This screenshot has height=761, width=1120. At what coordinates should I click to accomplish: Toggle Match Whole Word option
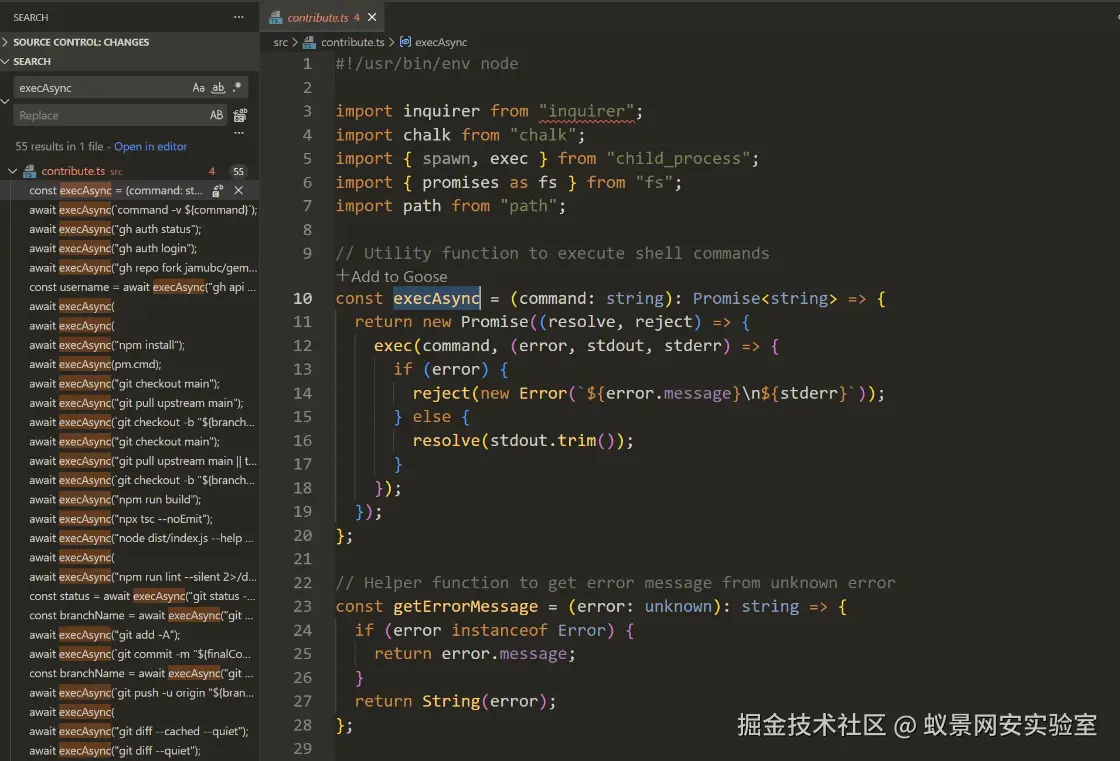point(218,88)
